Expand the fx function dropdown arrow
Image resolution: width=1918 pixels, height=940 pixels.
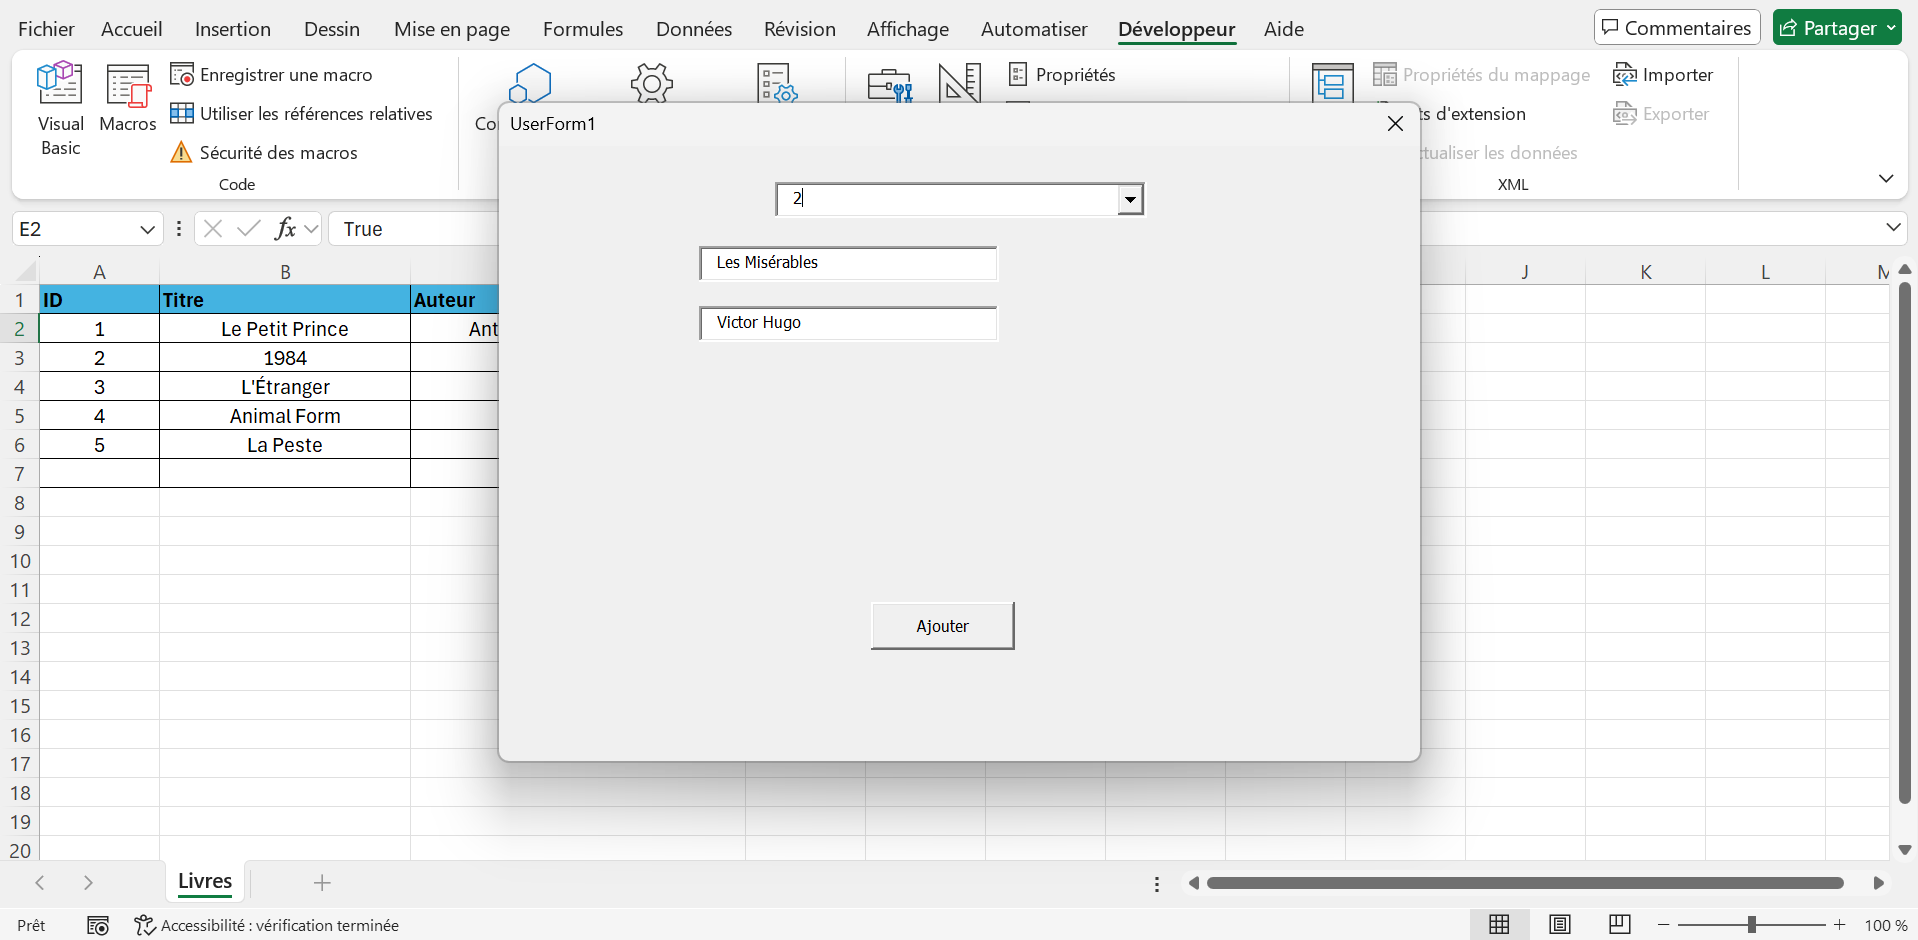(x=311, y=229)
